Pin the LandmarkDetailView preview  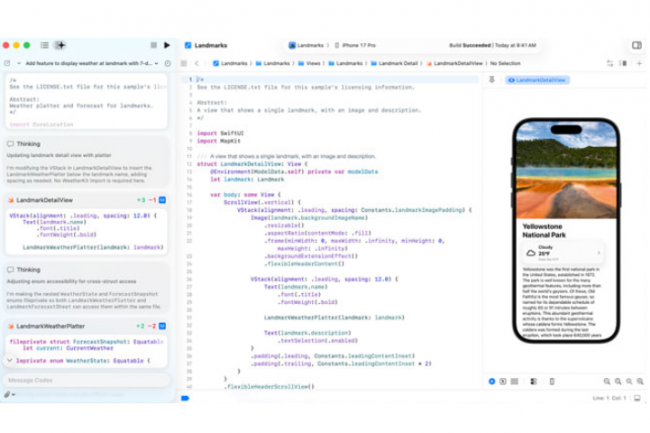click(x=492, y=80)
